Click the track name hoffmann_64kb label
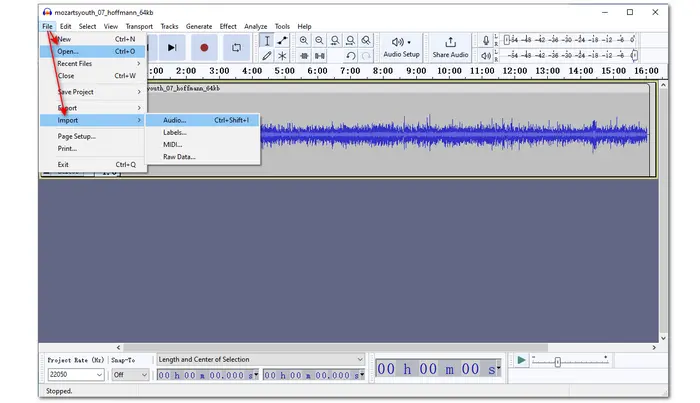 [x=183, y=88]
